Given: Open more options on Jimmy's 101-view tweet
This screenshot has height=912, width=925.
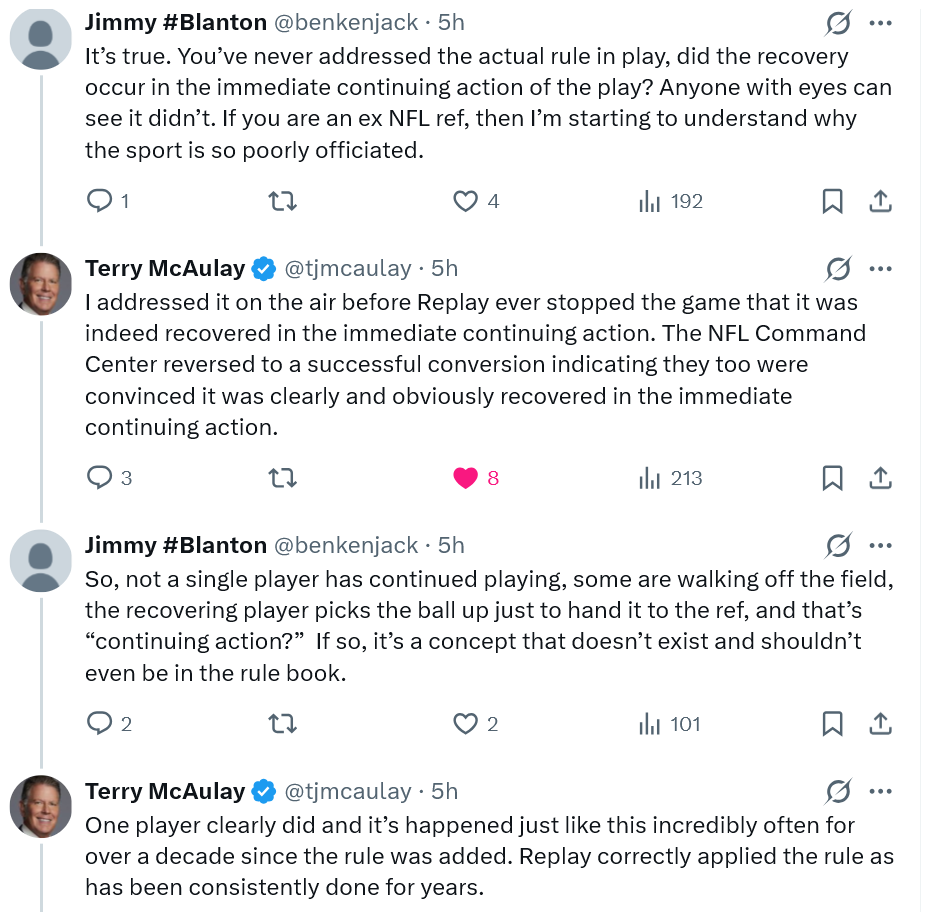Looking at the screenshot, I should [881, 545].
